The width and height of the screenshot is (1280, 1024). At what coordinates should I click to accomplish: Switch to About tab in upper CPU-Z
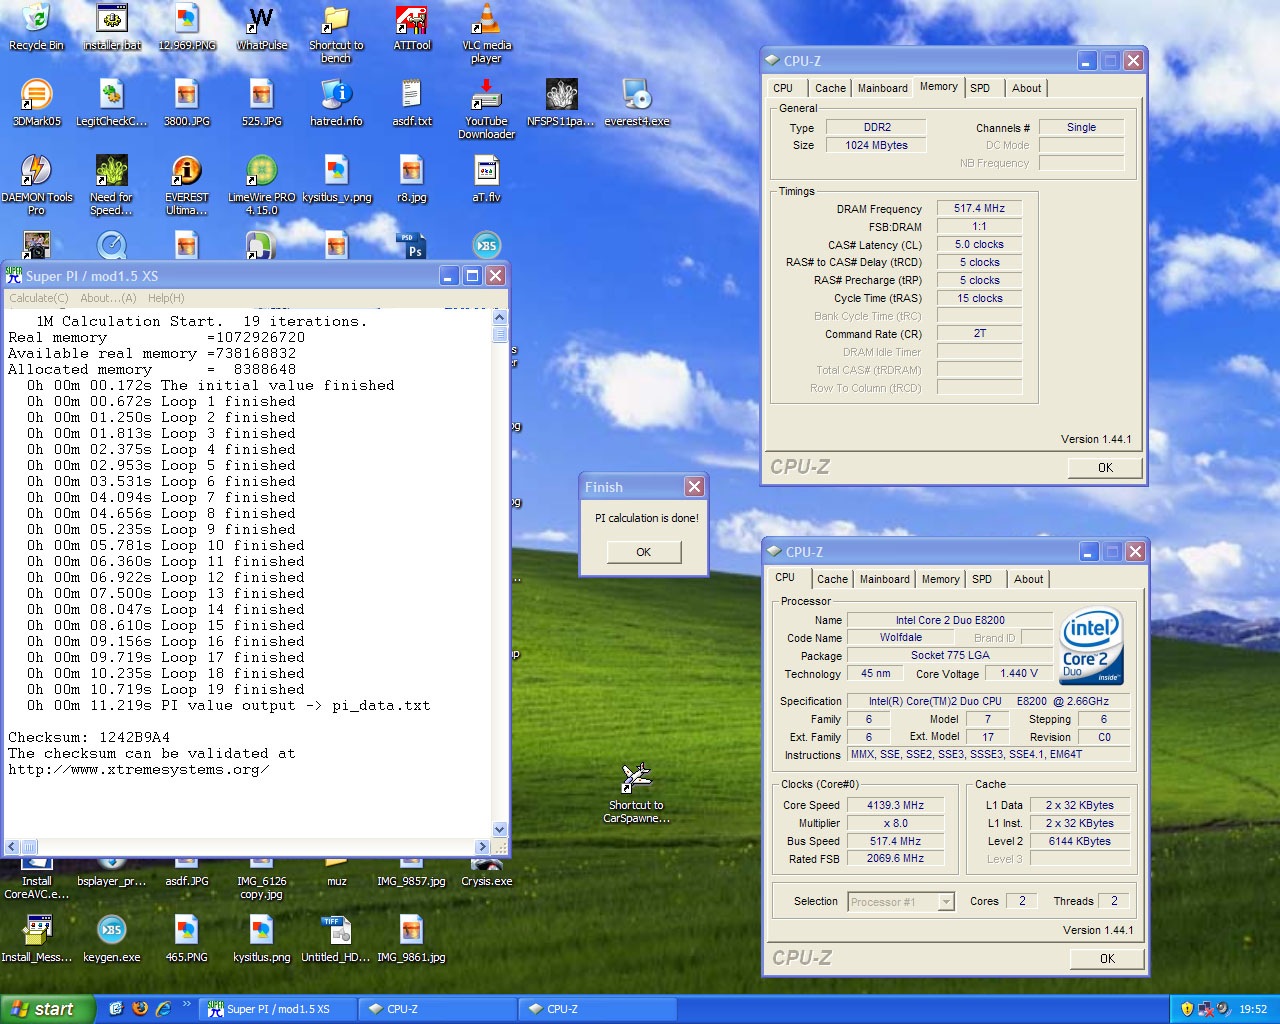1026,88
